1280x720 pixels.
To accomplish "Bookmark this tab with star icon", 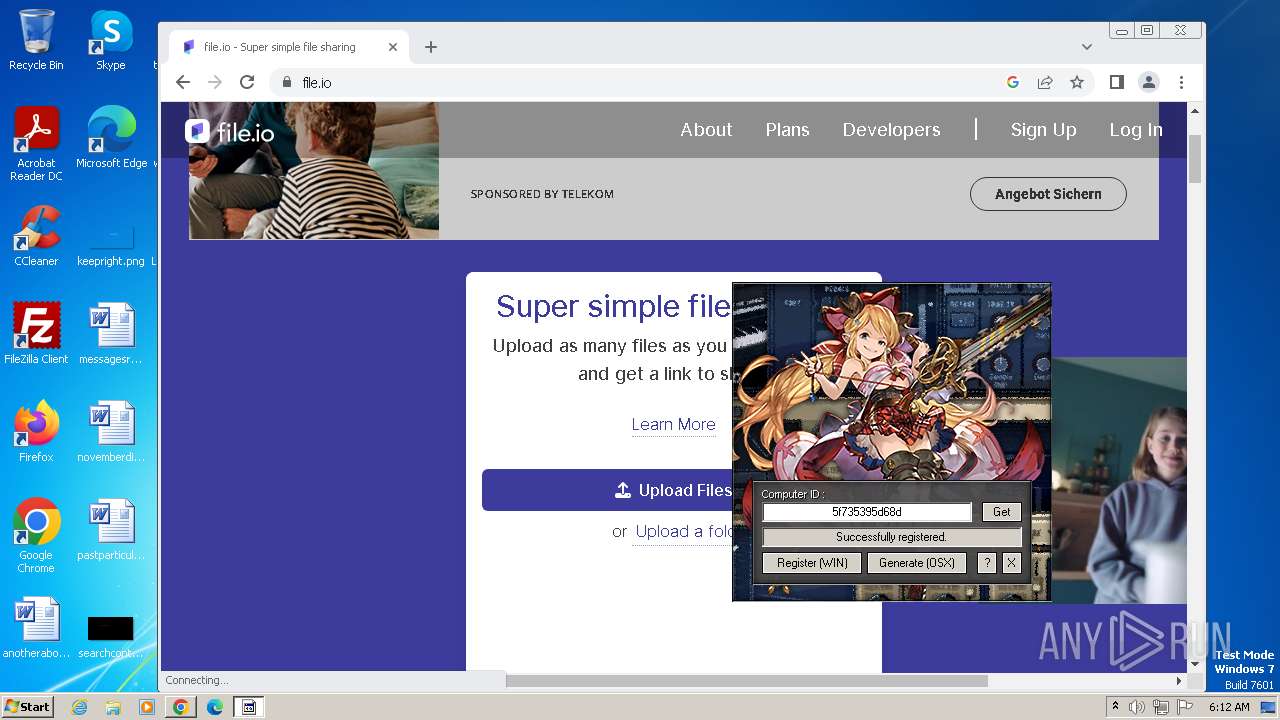I will tap(1077, 82).
